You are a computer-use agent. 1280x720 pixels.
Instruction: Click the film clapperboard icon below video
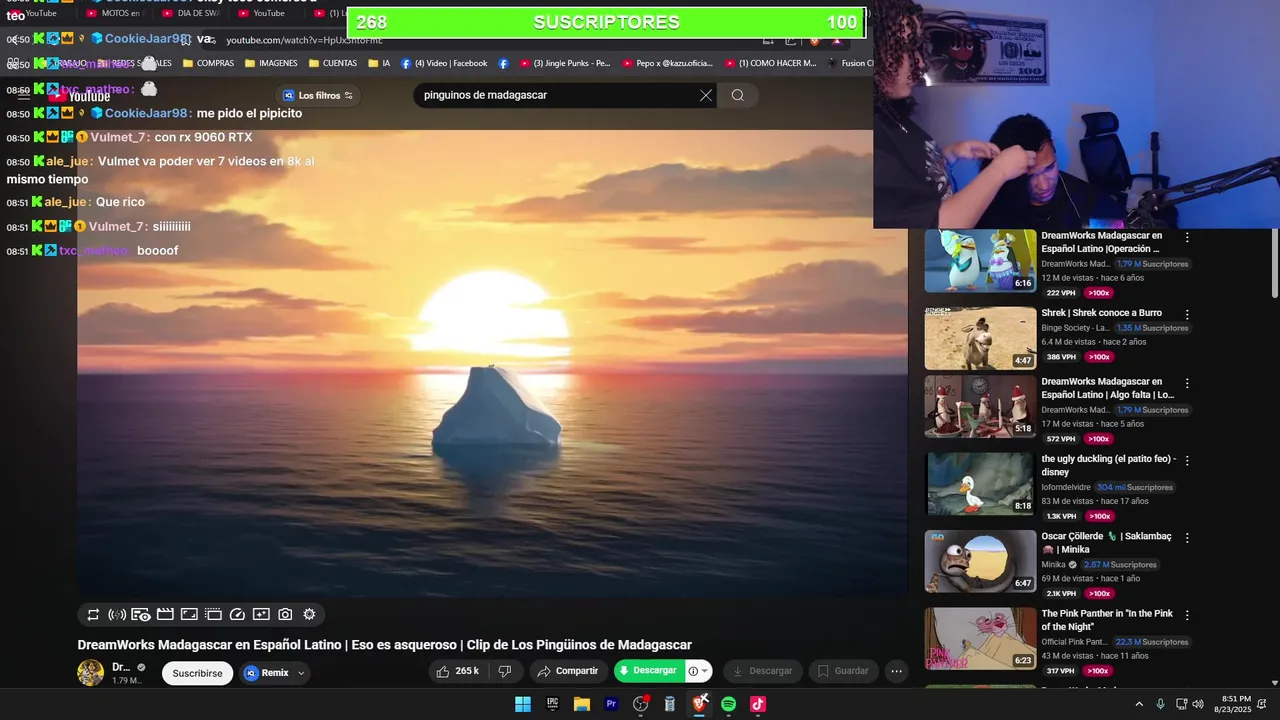click(x=165, y=615)
